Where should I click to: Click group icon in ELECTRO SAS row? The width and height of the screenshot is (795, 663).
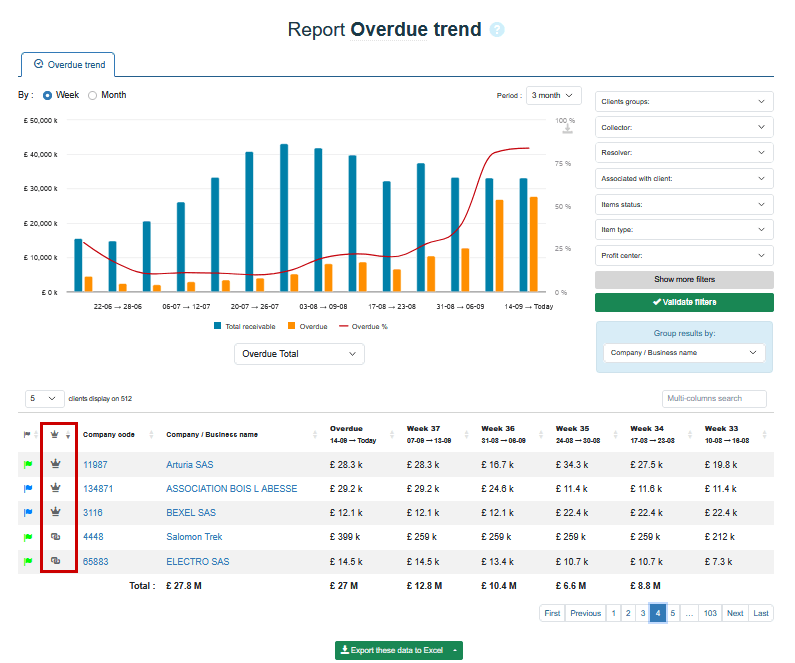56,561
